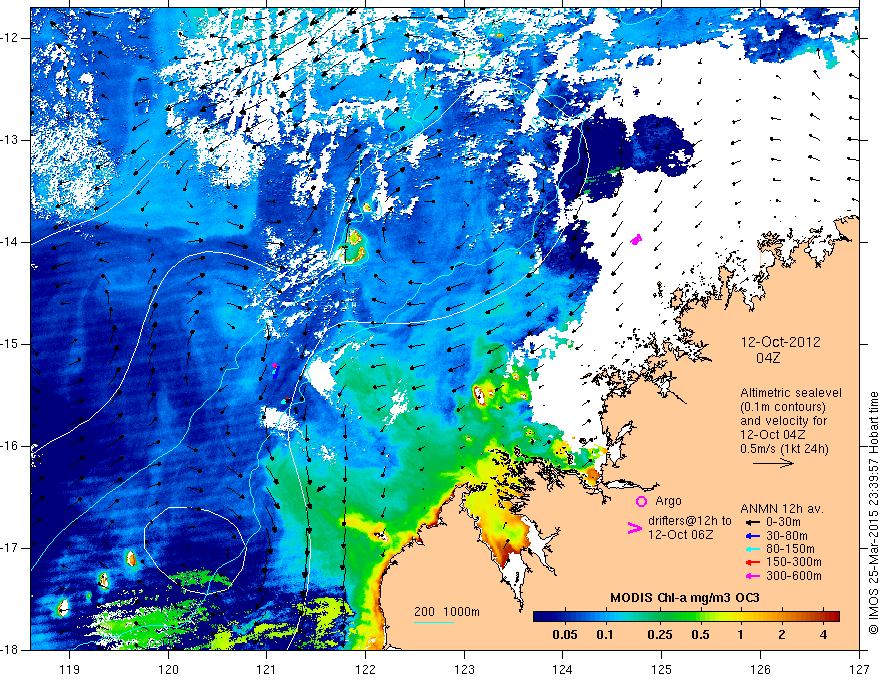Screen dimensions: 880x680
Task: Click the '(0.1m contours)' legend text
Action: [782, 407]
